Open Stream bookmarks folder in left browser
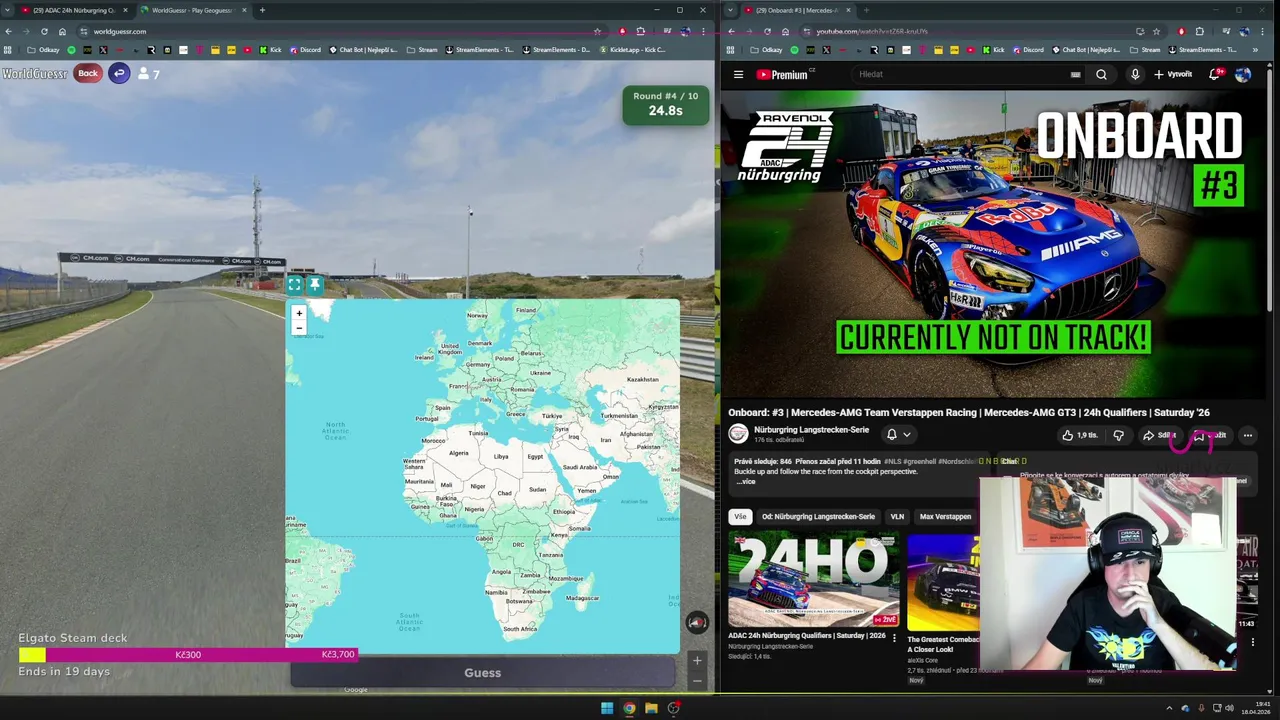Image resolution: width=1280 pixels, height=720 pixels. point(422,50)
